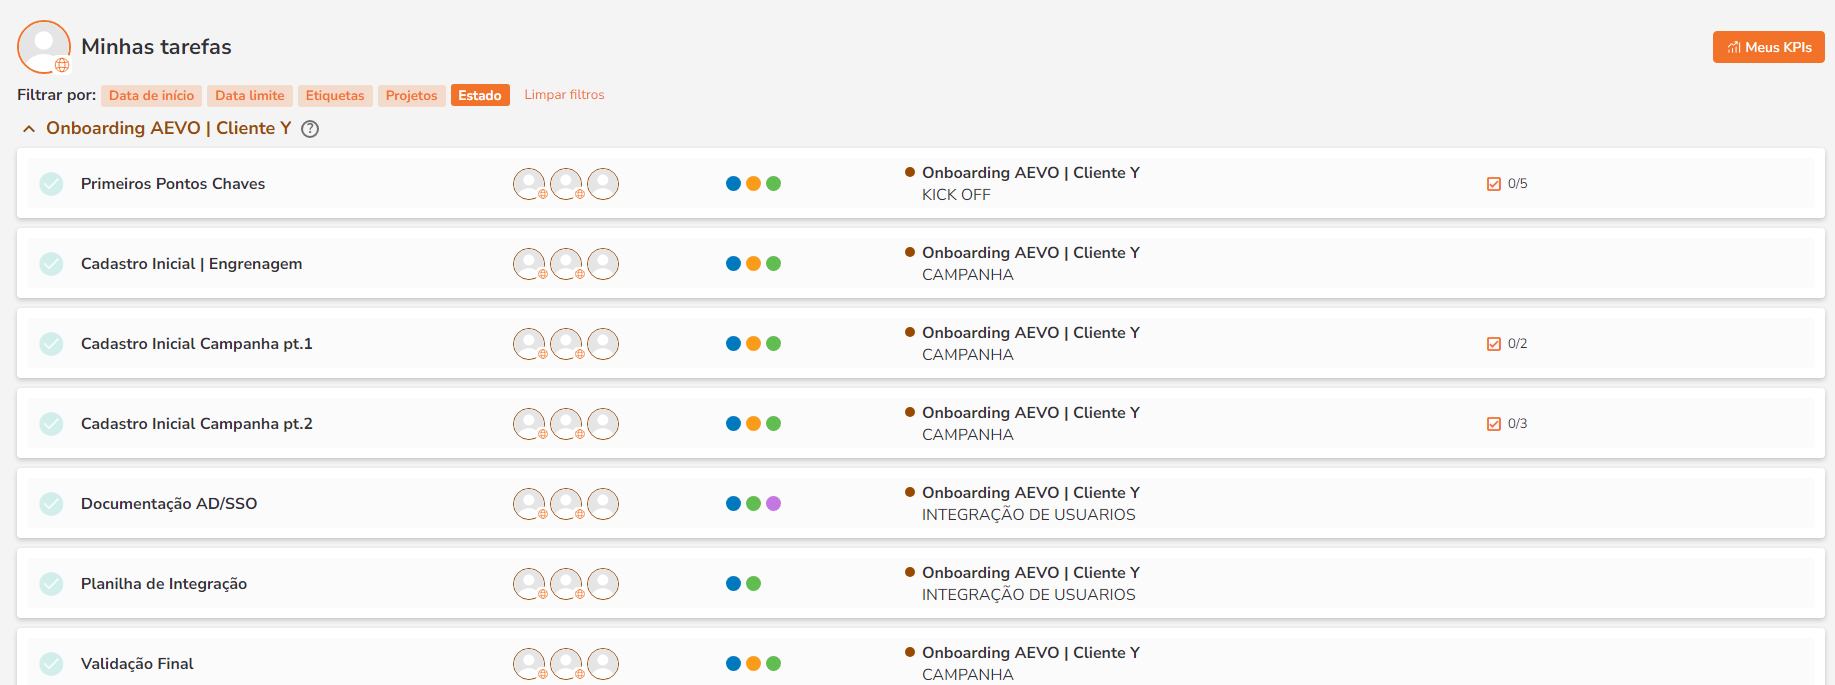1835x685 pixels.
Task: Open the Etiquetas filter
Action: pos(335,95)
